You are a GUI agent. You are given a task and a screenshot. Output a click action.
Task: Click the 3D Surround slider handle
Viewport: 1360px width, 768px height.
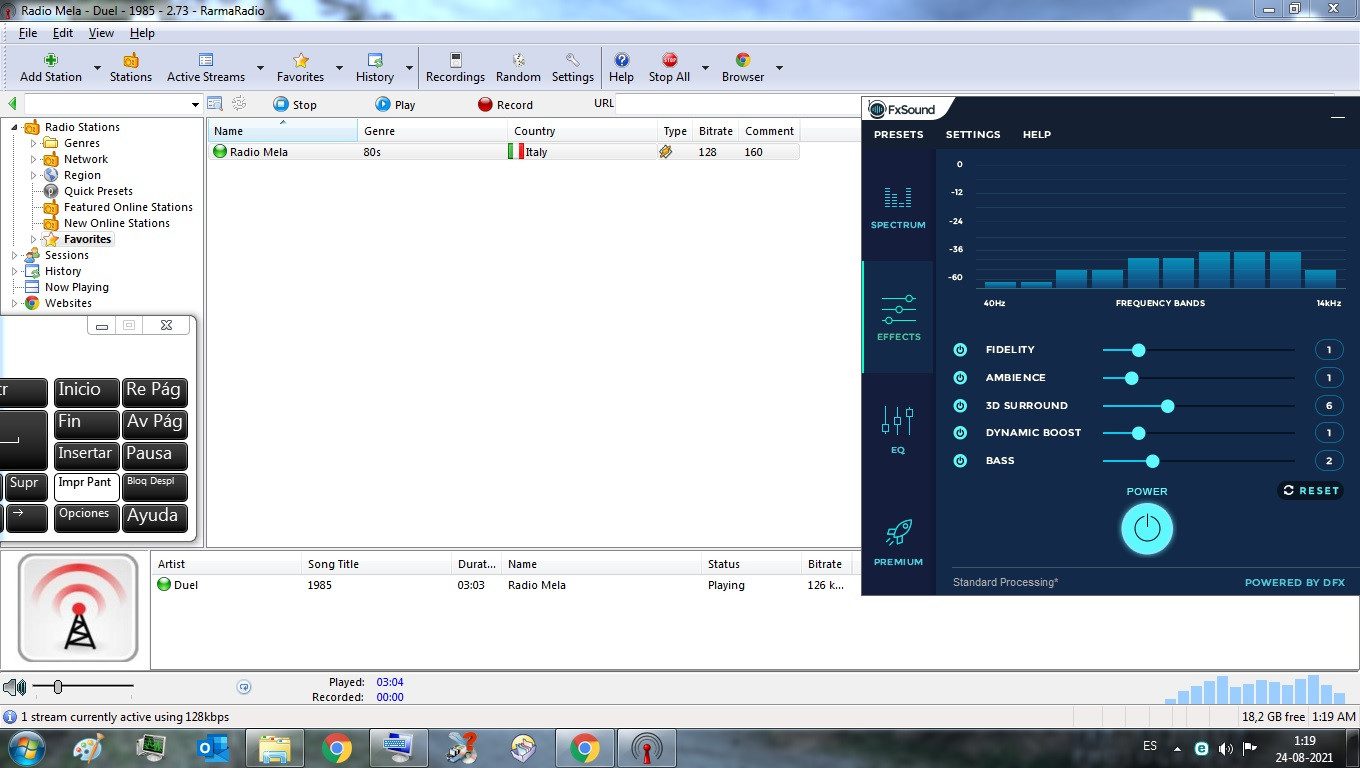[1167, 406]
